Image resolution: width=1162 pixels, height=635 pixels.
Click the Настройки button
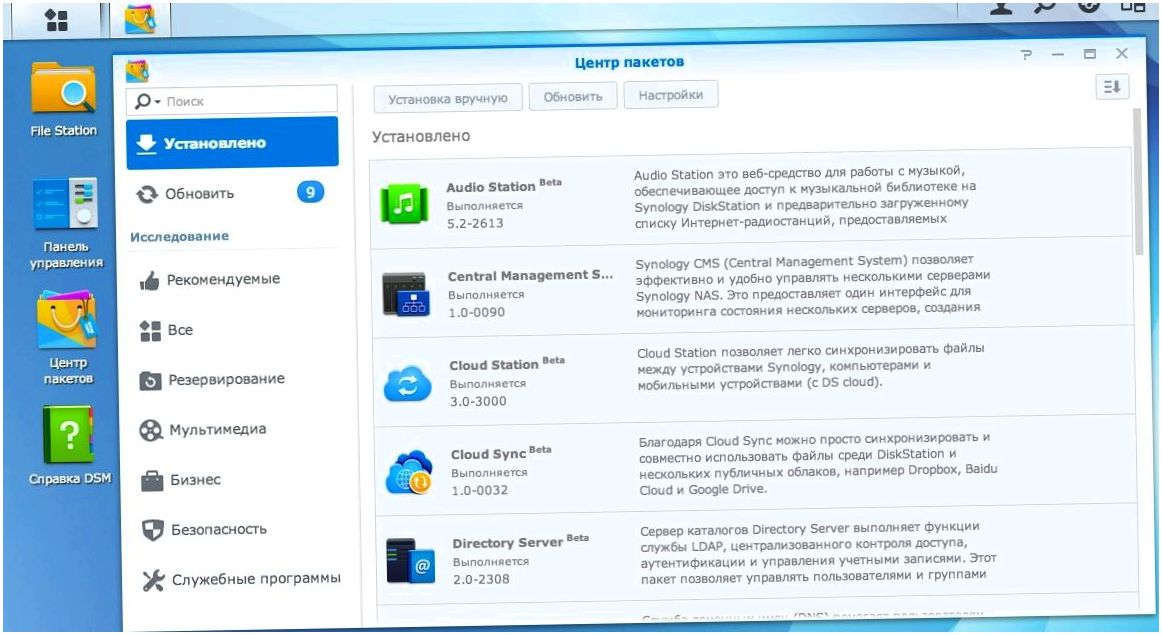tap(671, 95)
